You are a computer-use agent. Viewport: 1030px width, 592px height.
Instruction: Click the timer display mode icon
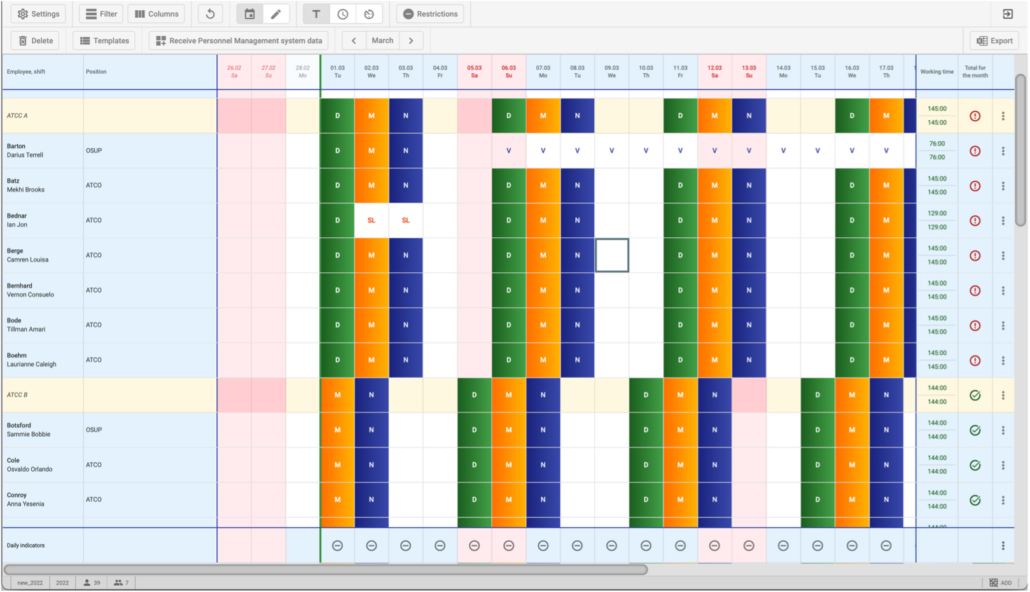[369, 14]
